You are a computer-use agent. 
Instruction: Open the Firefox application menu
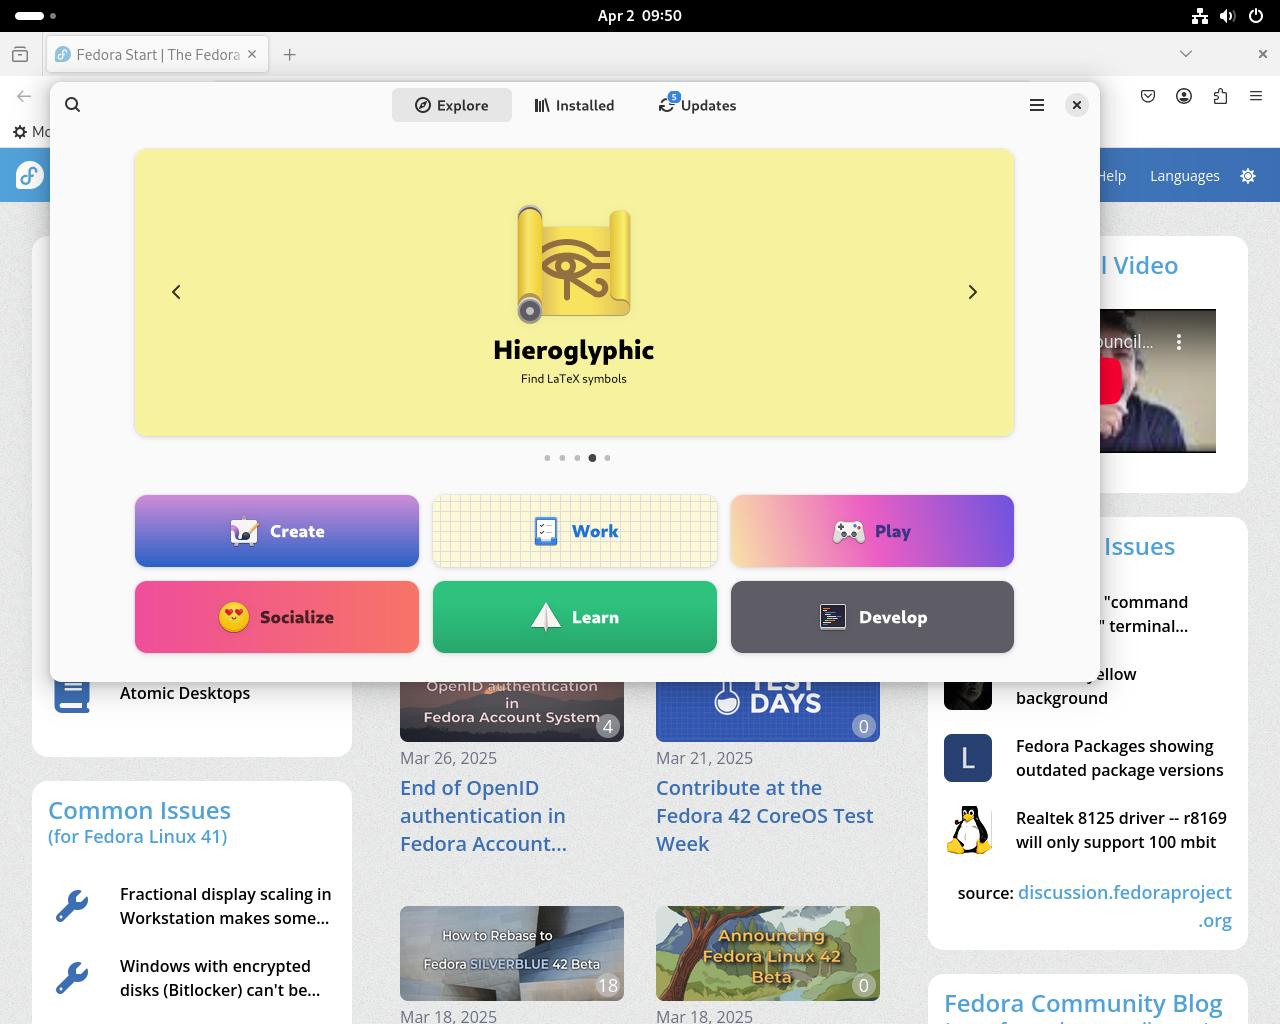1256,96
